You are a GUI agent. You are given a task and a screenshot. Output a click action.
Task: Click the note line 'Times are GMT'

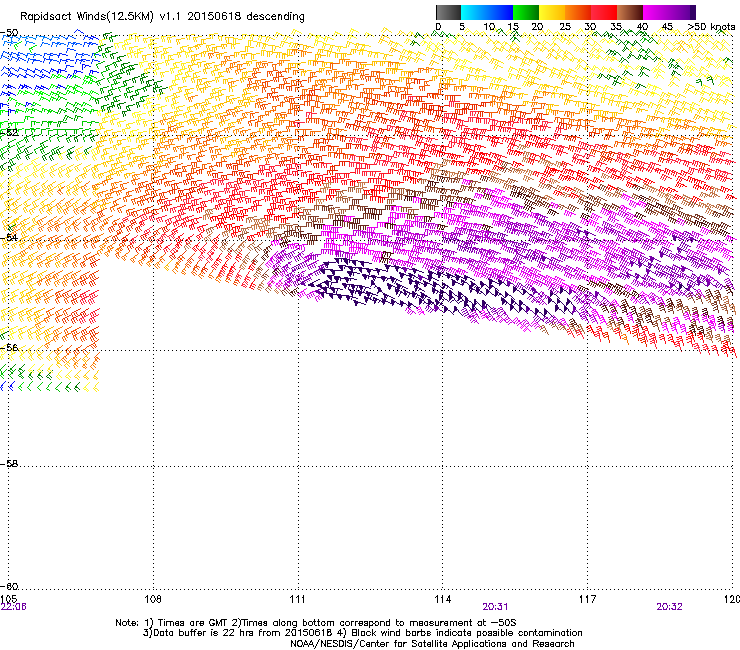pos(193,623)
